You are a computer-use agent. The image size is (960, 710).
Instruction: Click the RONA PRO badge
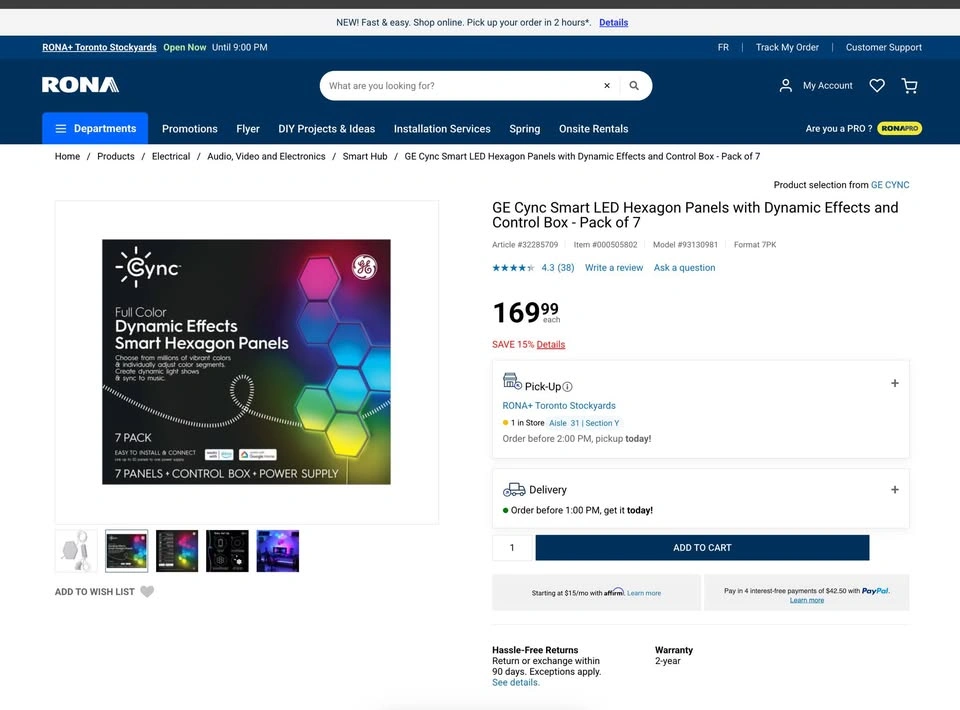click(x=899, y=129)
